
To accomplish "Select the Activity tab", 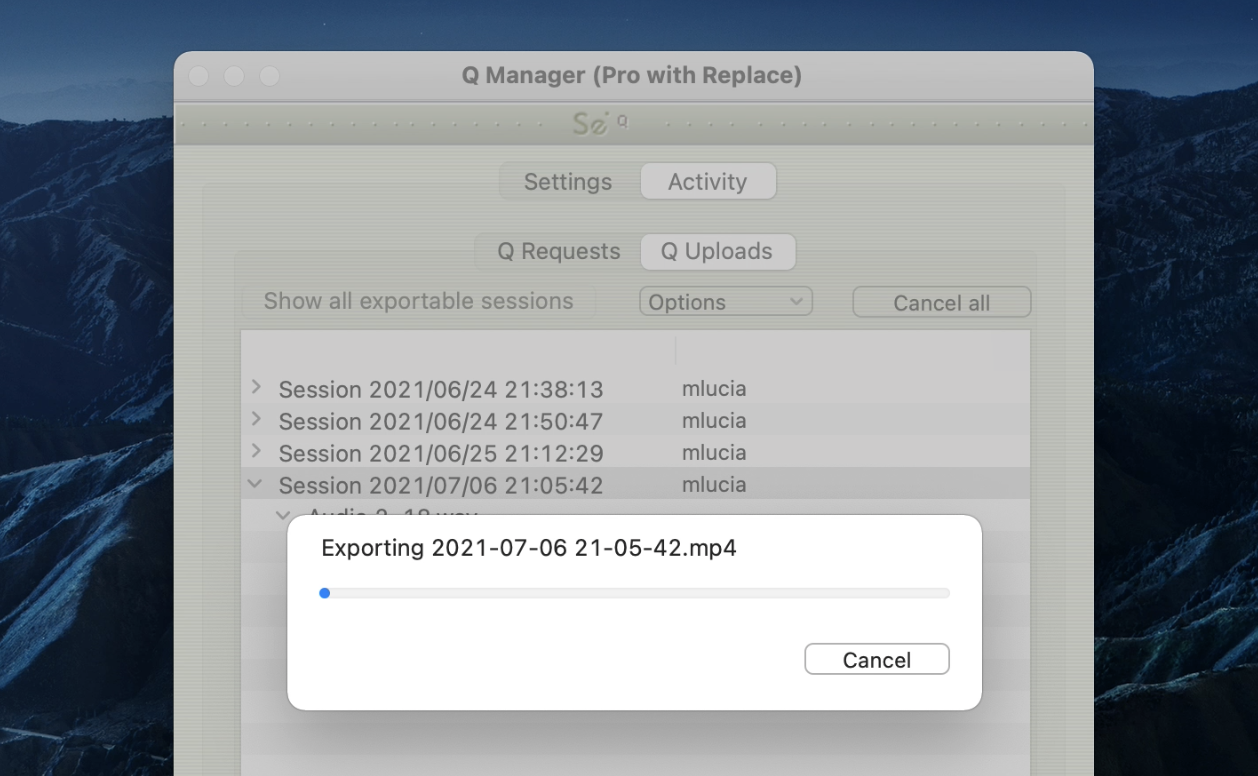I will 707,182.
